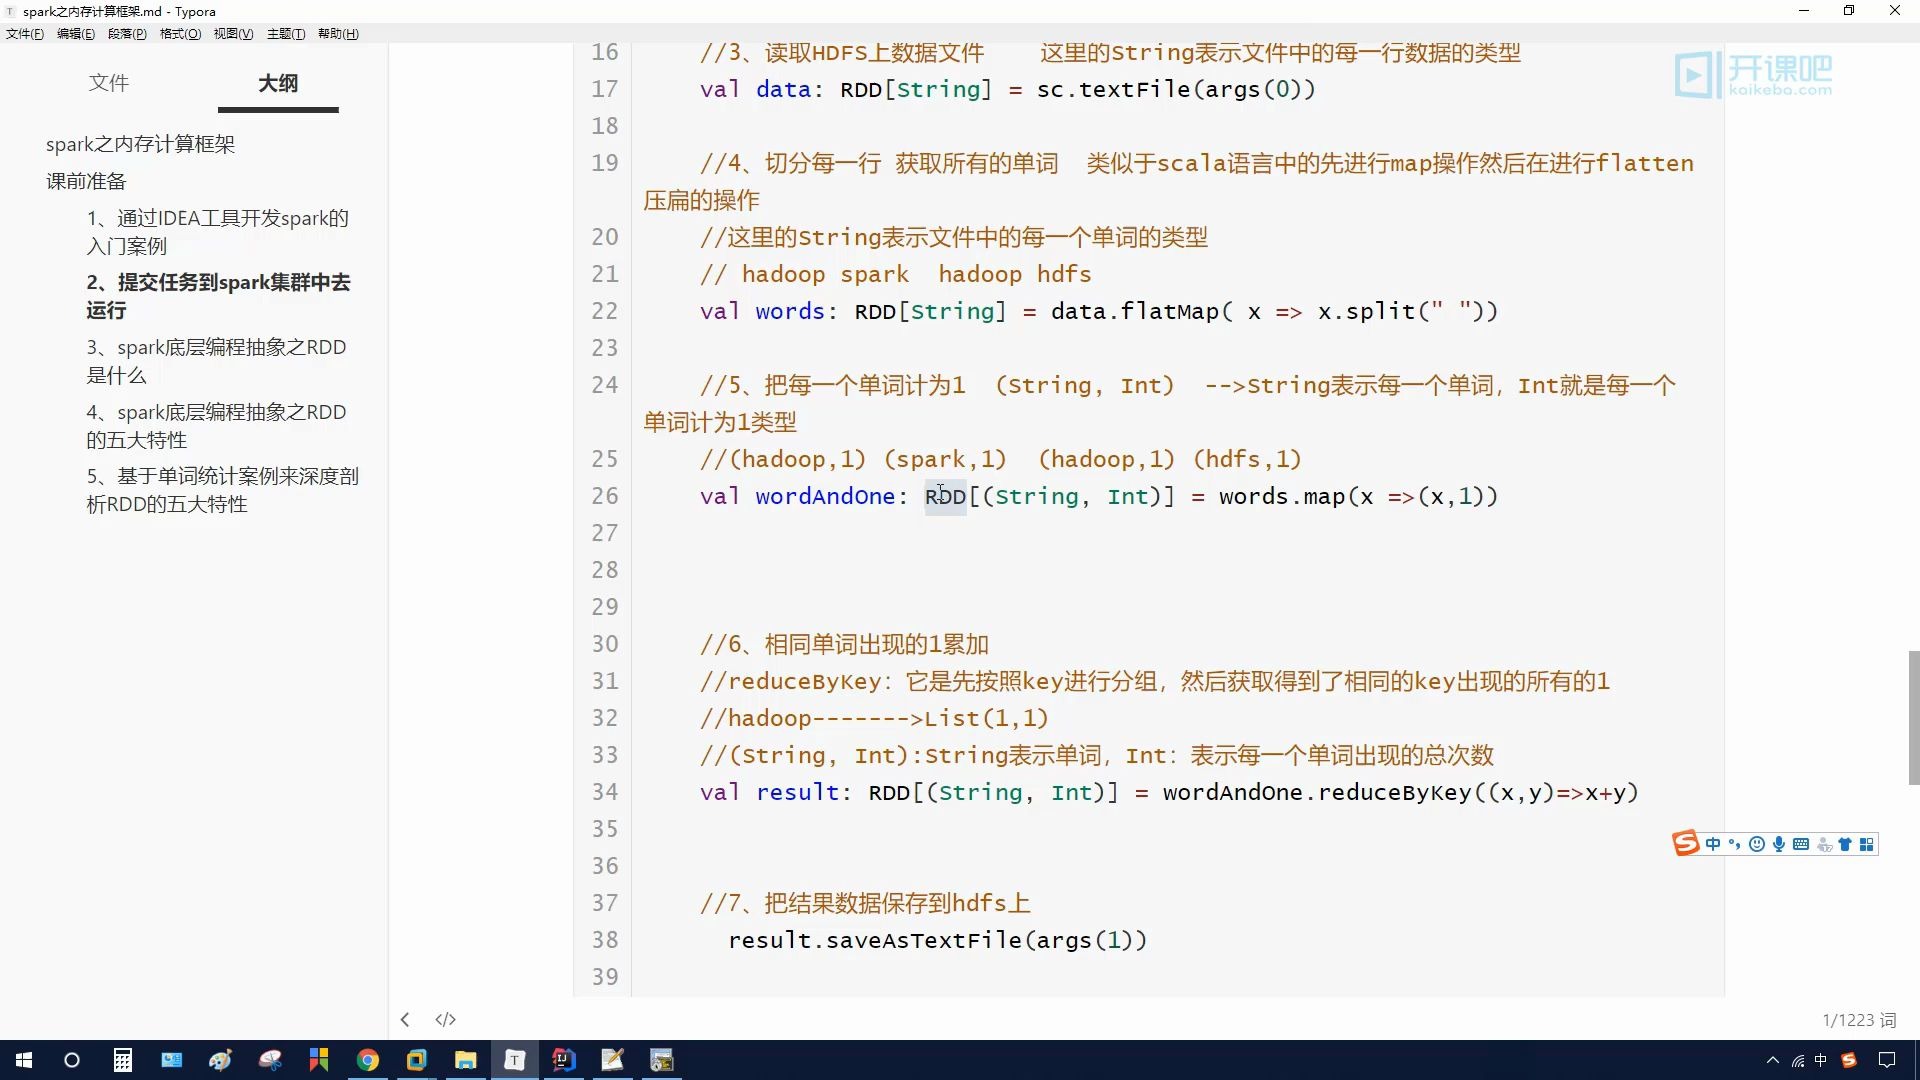This screenshot has height=1080, width=1920.
Task: Select the 大纲 outline tab
Action: click(x=278, y=83)
